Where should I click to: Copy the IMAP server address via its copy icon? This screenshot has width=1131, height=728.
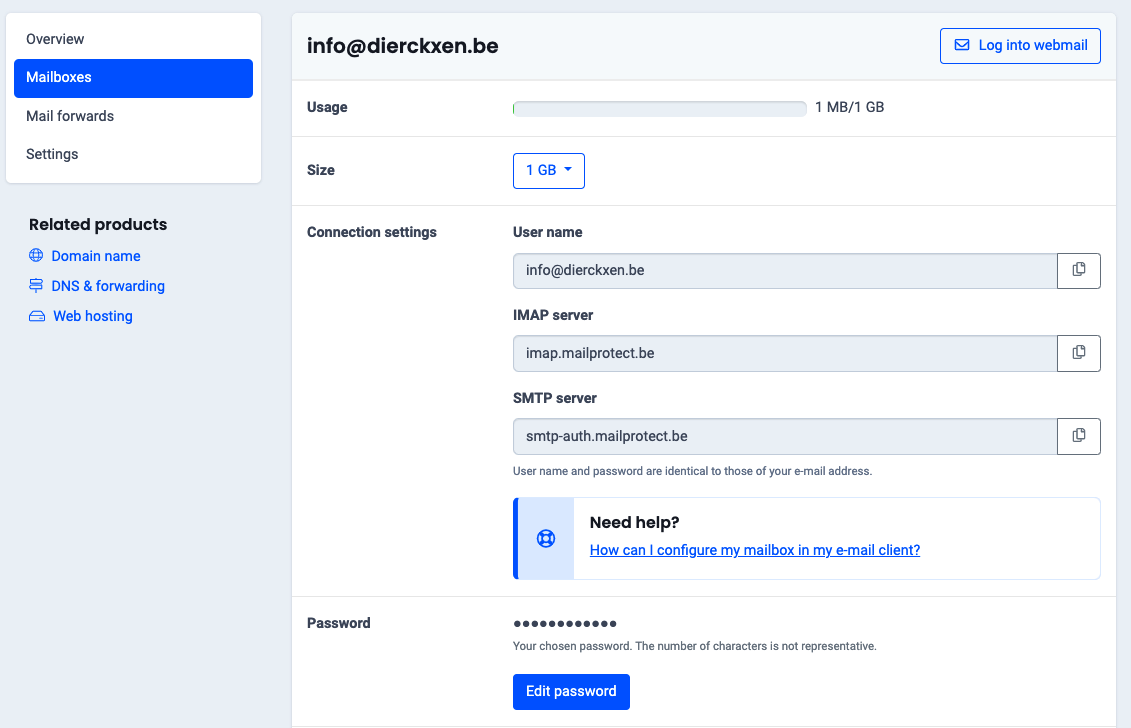(1078, 353)
